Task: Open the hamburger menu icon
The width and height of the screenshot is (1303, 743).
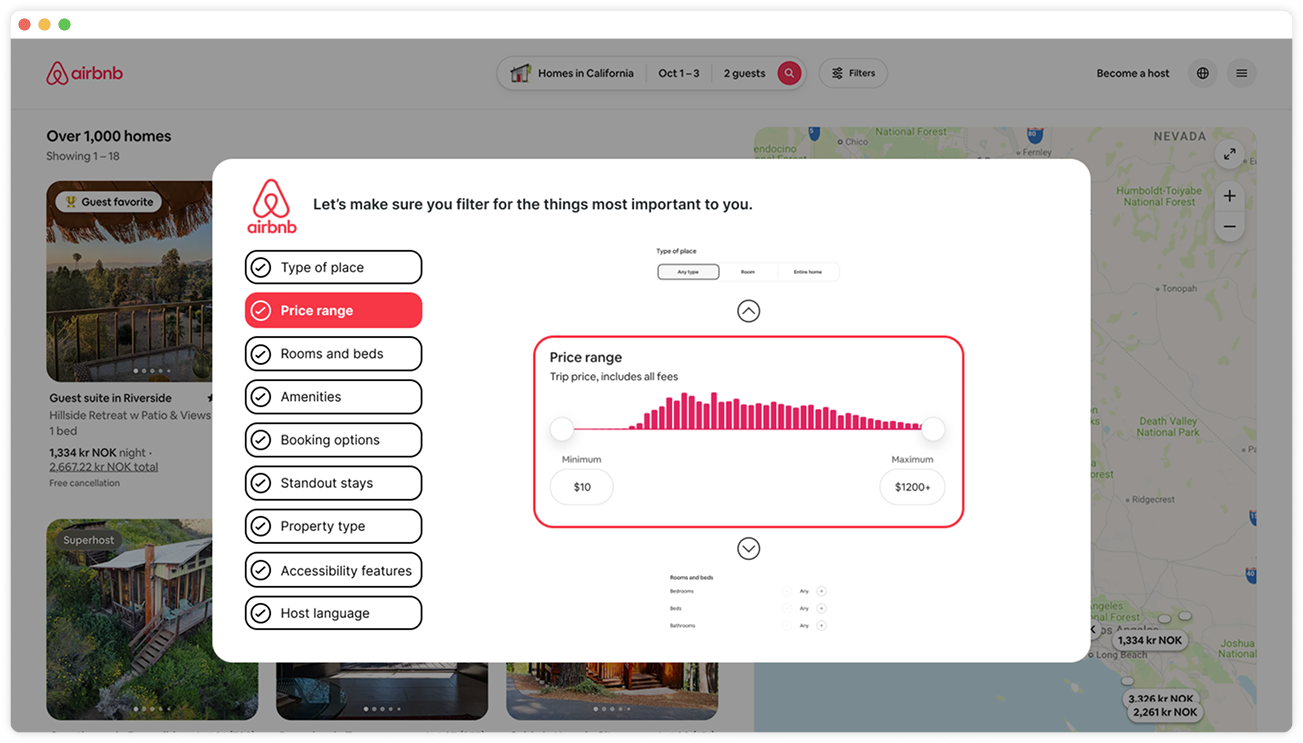Action: point(1241,73)
